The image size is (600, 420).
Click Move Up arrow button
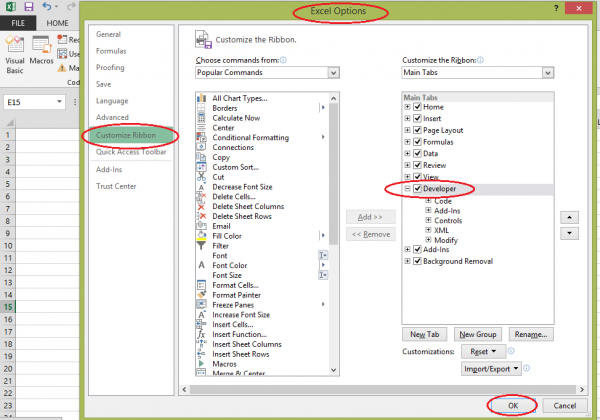click(569, 217)
